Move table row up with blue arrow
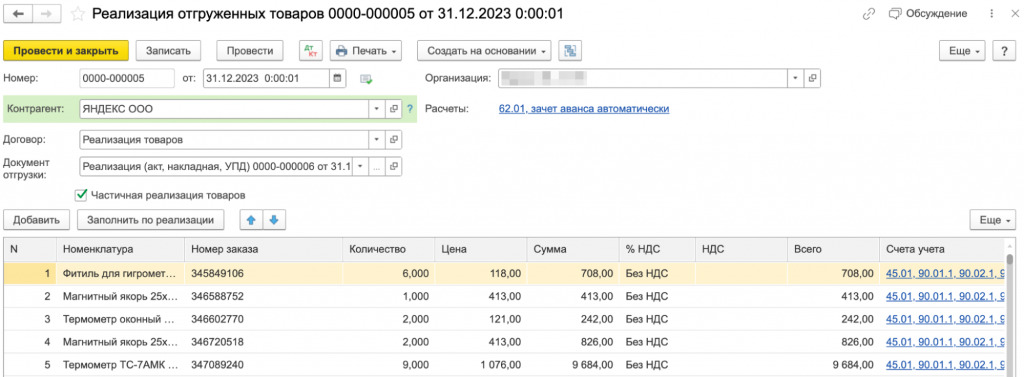1024x377 pixels. [x=251, y=220]
